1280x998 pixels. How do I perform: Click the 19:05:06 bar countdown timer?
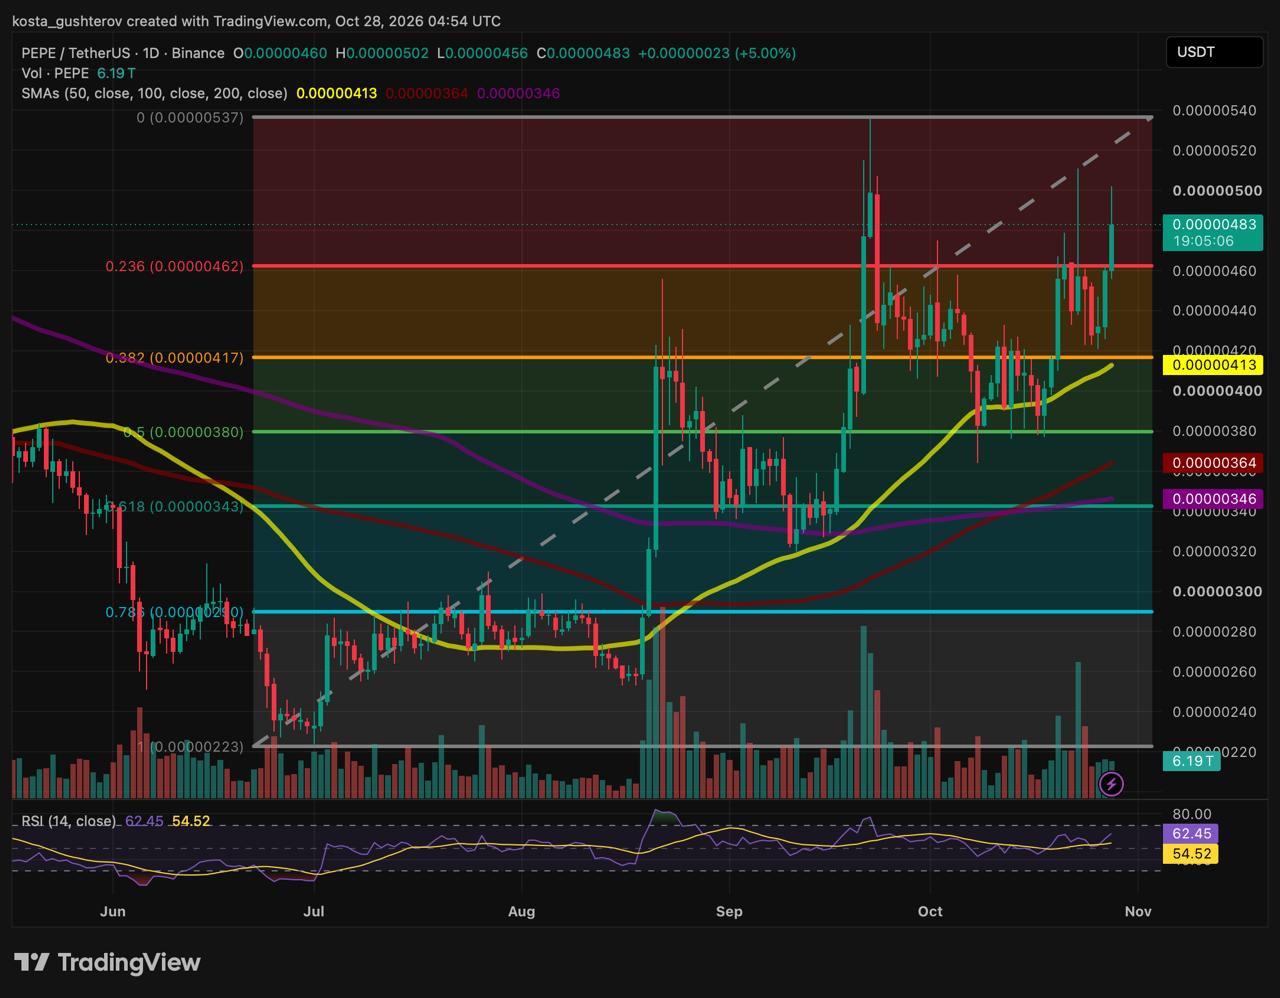coord(1203,241)
